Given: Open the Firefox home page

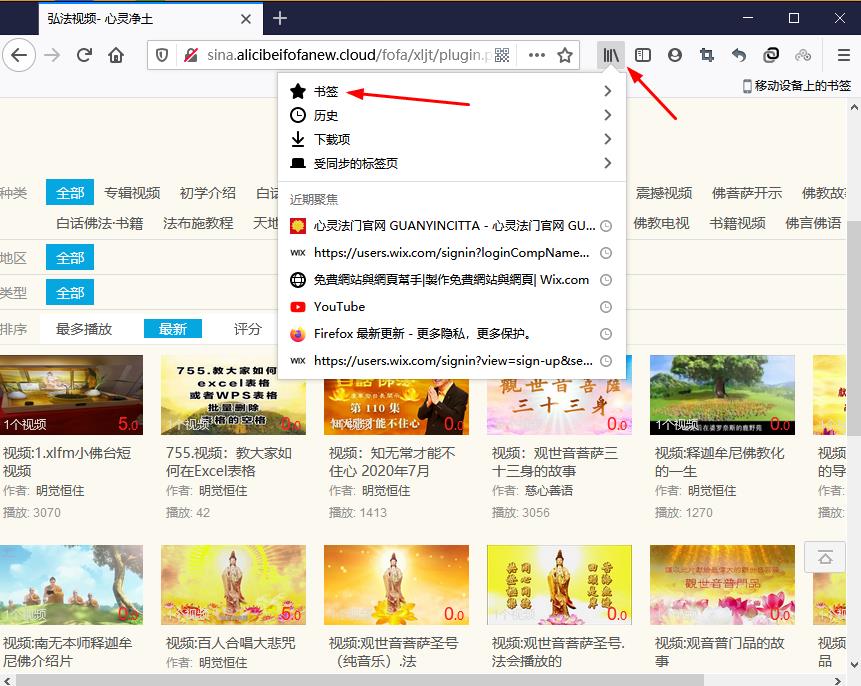Looking at the screenshot, I should click(x=116, y=55).
